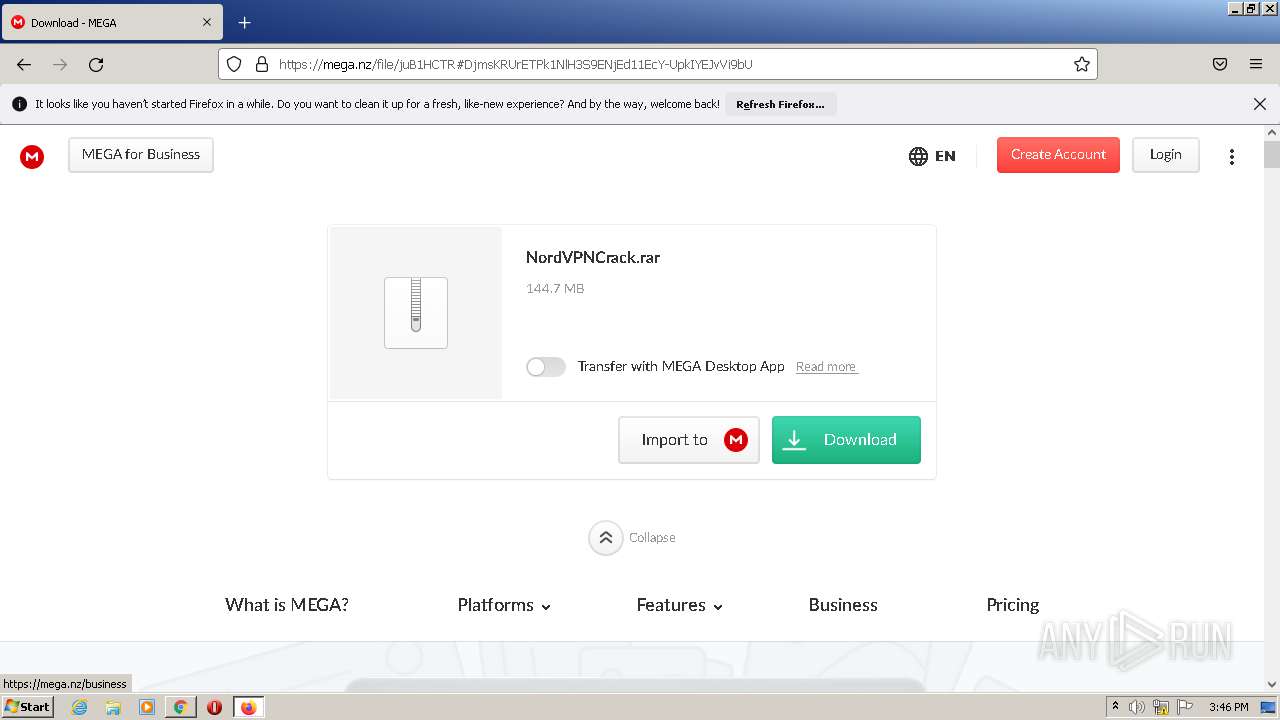
Task: Click the green Download button
Action: [846, 440]
